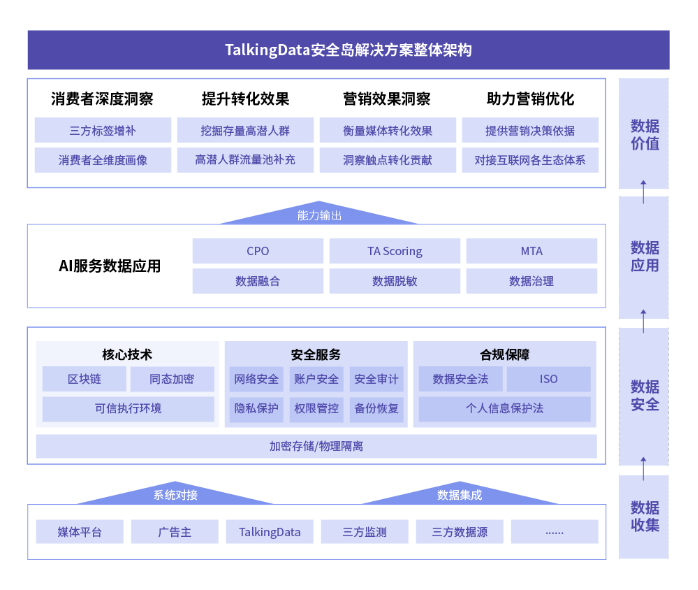Click the 衡量媒体转化效果 box

pos(388,130)
